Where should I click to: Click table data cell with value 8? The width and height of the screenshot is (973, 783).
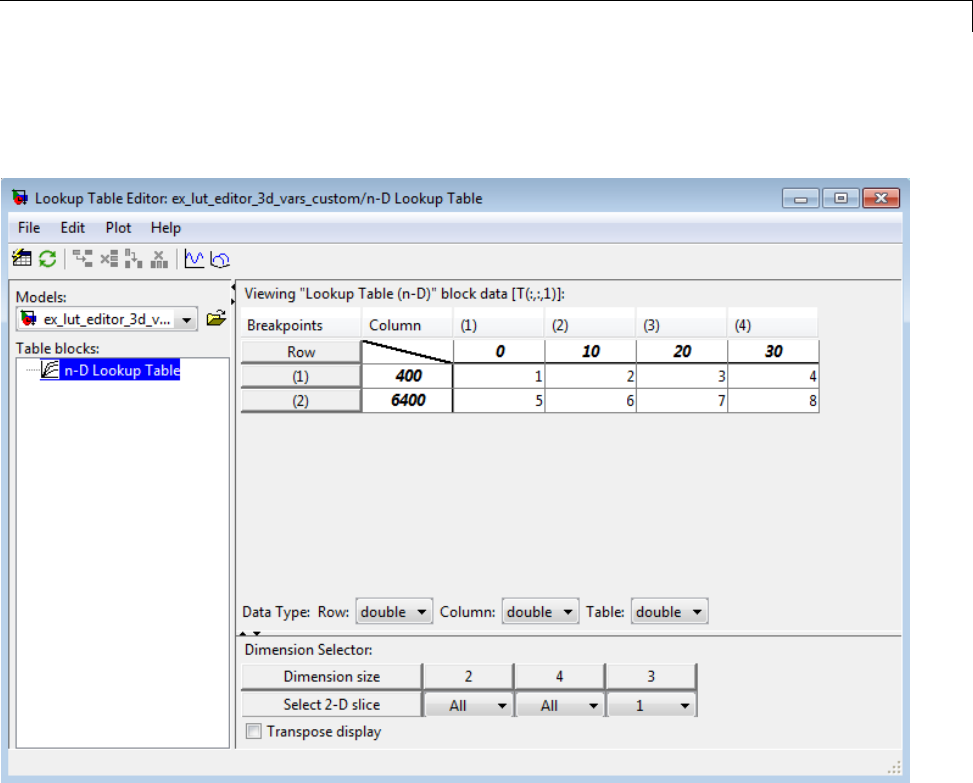point(773,400)
